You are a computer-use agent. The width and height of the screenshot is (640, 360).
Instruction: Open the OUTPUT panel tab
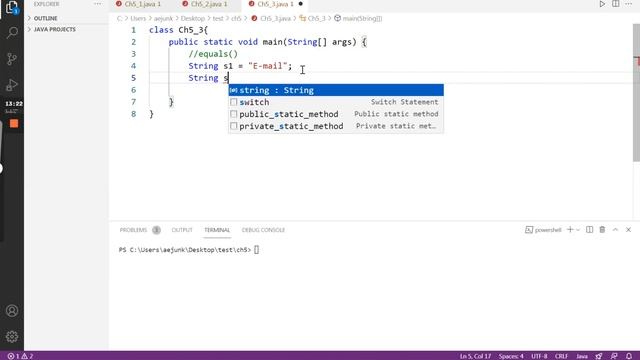point(182,230)
